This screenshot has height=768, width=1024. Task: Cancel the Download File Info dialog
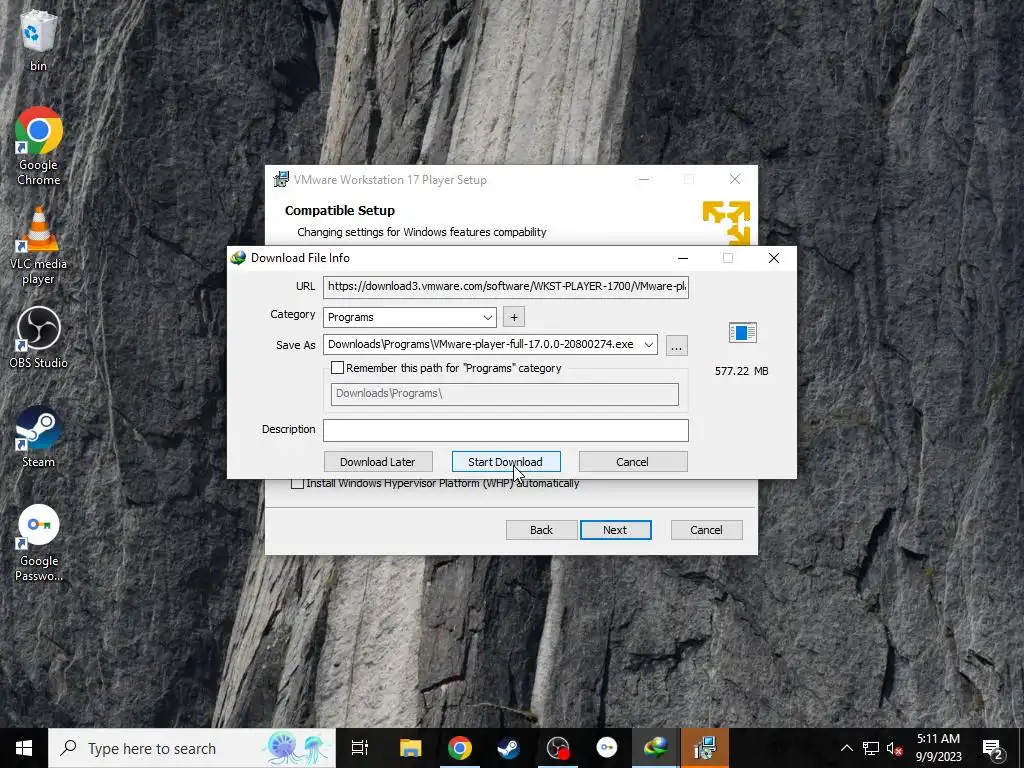[633, 462]
